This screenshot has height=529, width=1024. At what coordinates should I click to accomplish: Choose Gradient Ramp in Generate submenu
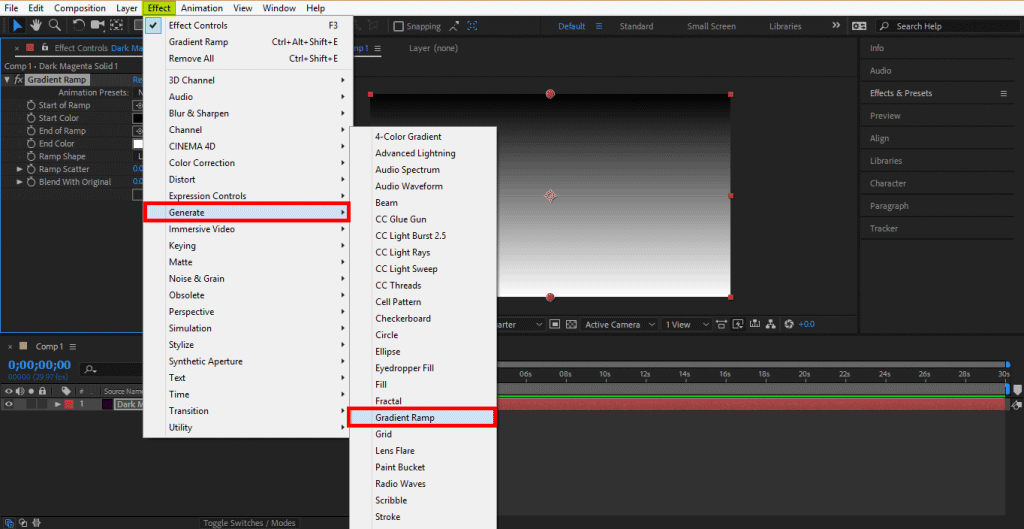coord(421,417)
